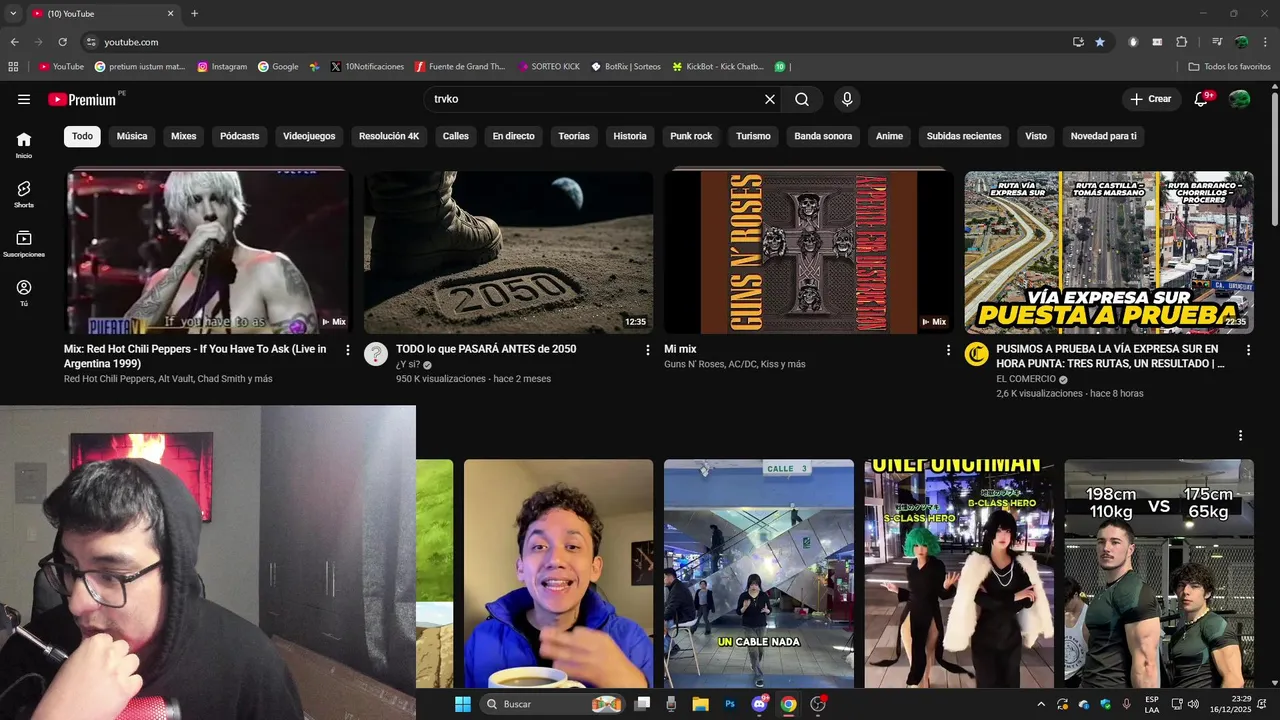This screenshot has width=1280, height=720.
Task: Select the Mixes filter chip
Action: [184, 136]
